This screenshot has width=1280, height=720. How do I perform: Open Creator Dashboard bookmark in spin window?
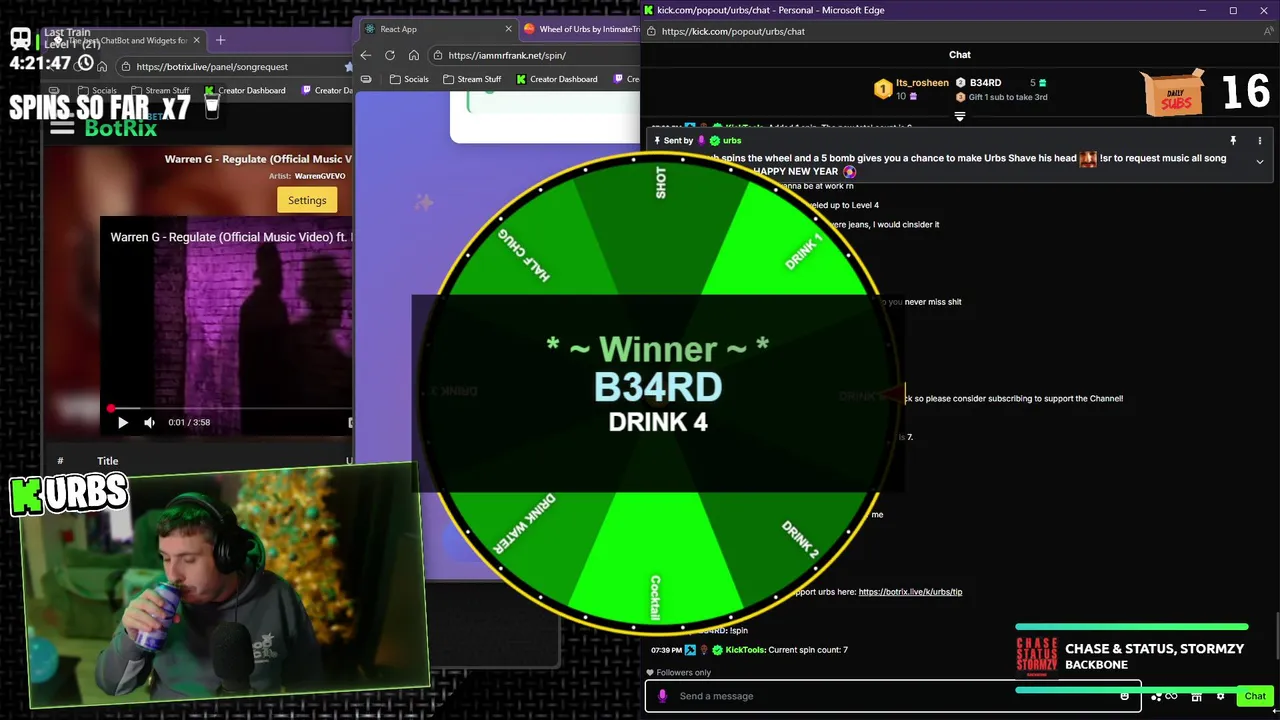pyautogui.click(x=556, y=79)
